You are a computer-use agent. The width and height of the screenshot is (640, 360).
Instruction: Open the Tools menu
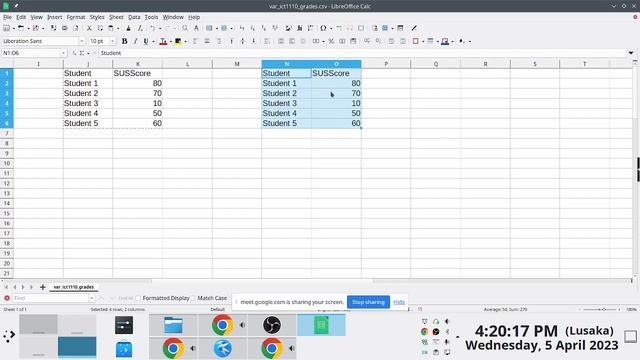click(151, 17)
